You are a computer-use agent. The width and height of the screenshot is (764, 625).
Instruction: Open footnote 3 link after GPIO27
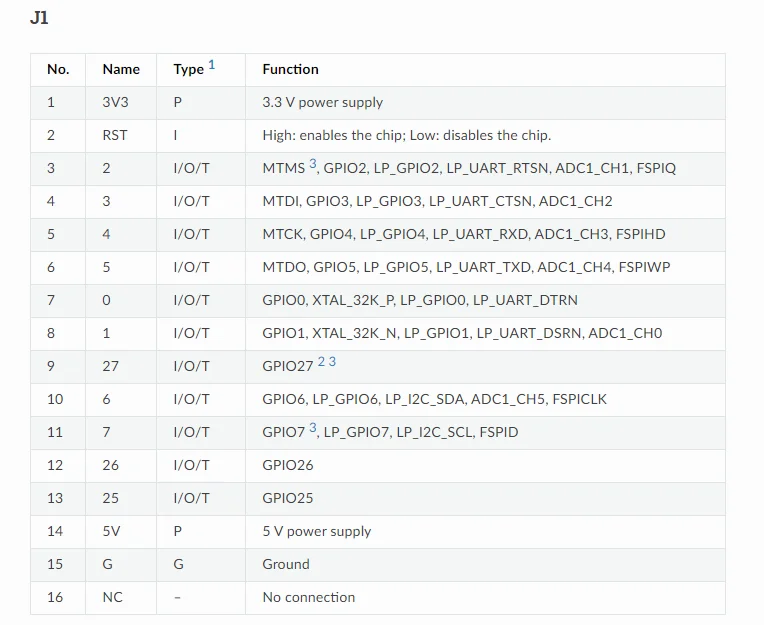point(332,361)
